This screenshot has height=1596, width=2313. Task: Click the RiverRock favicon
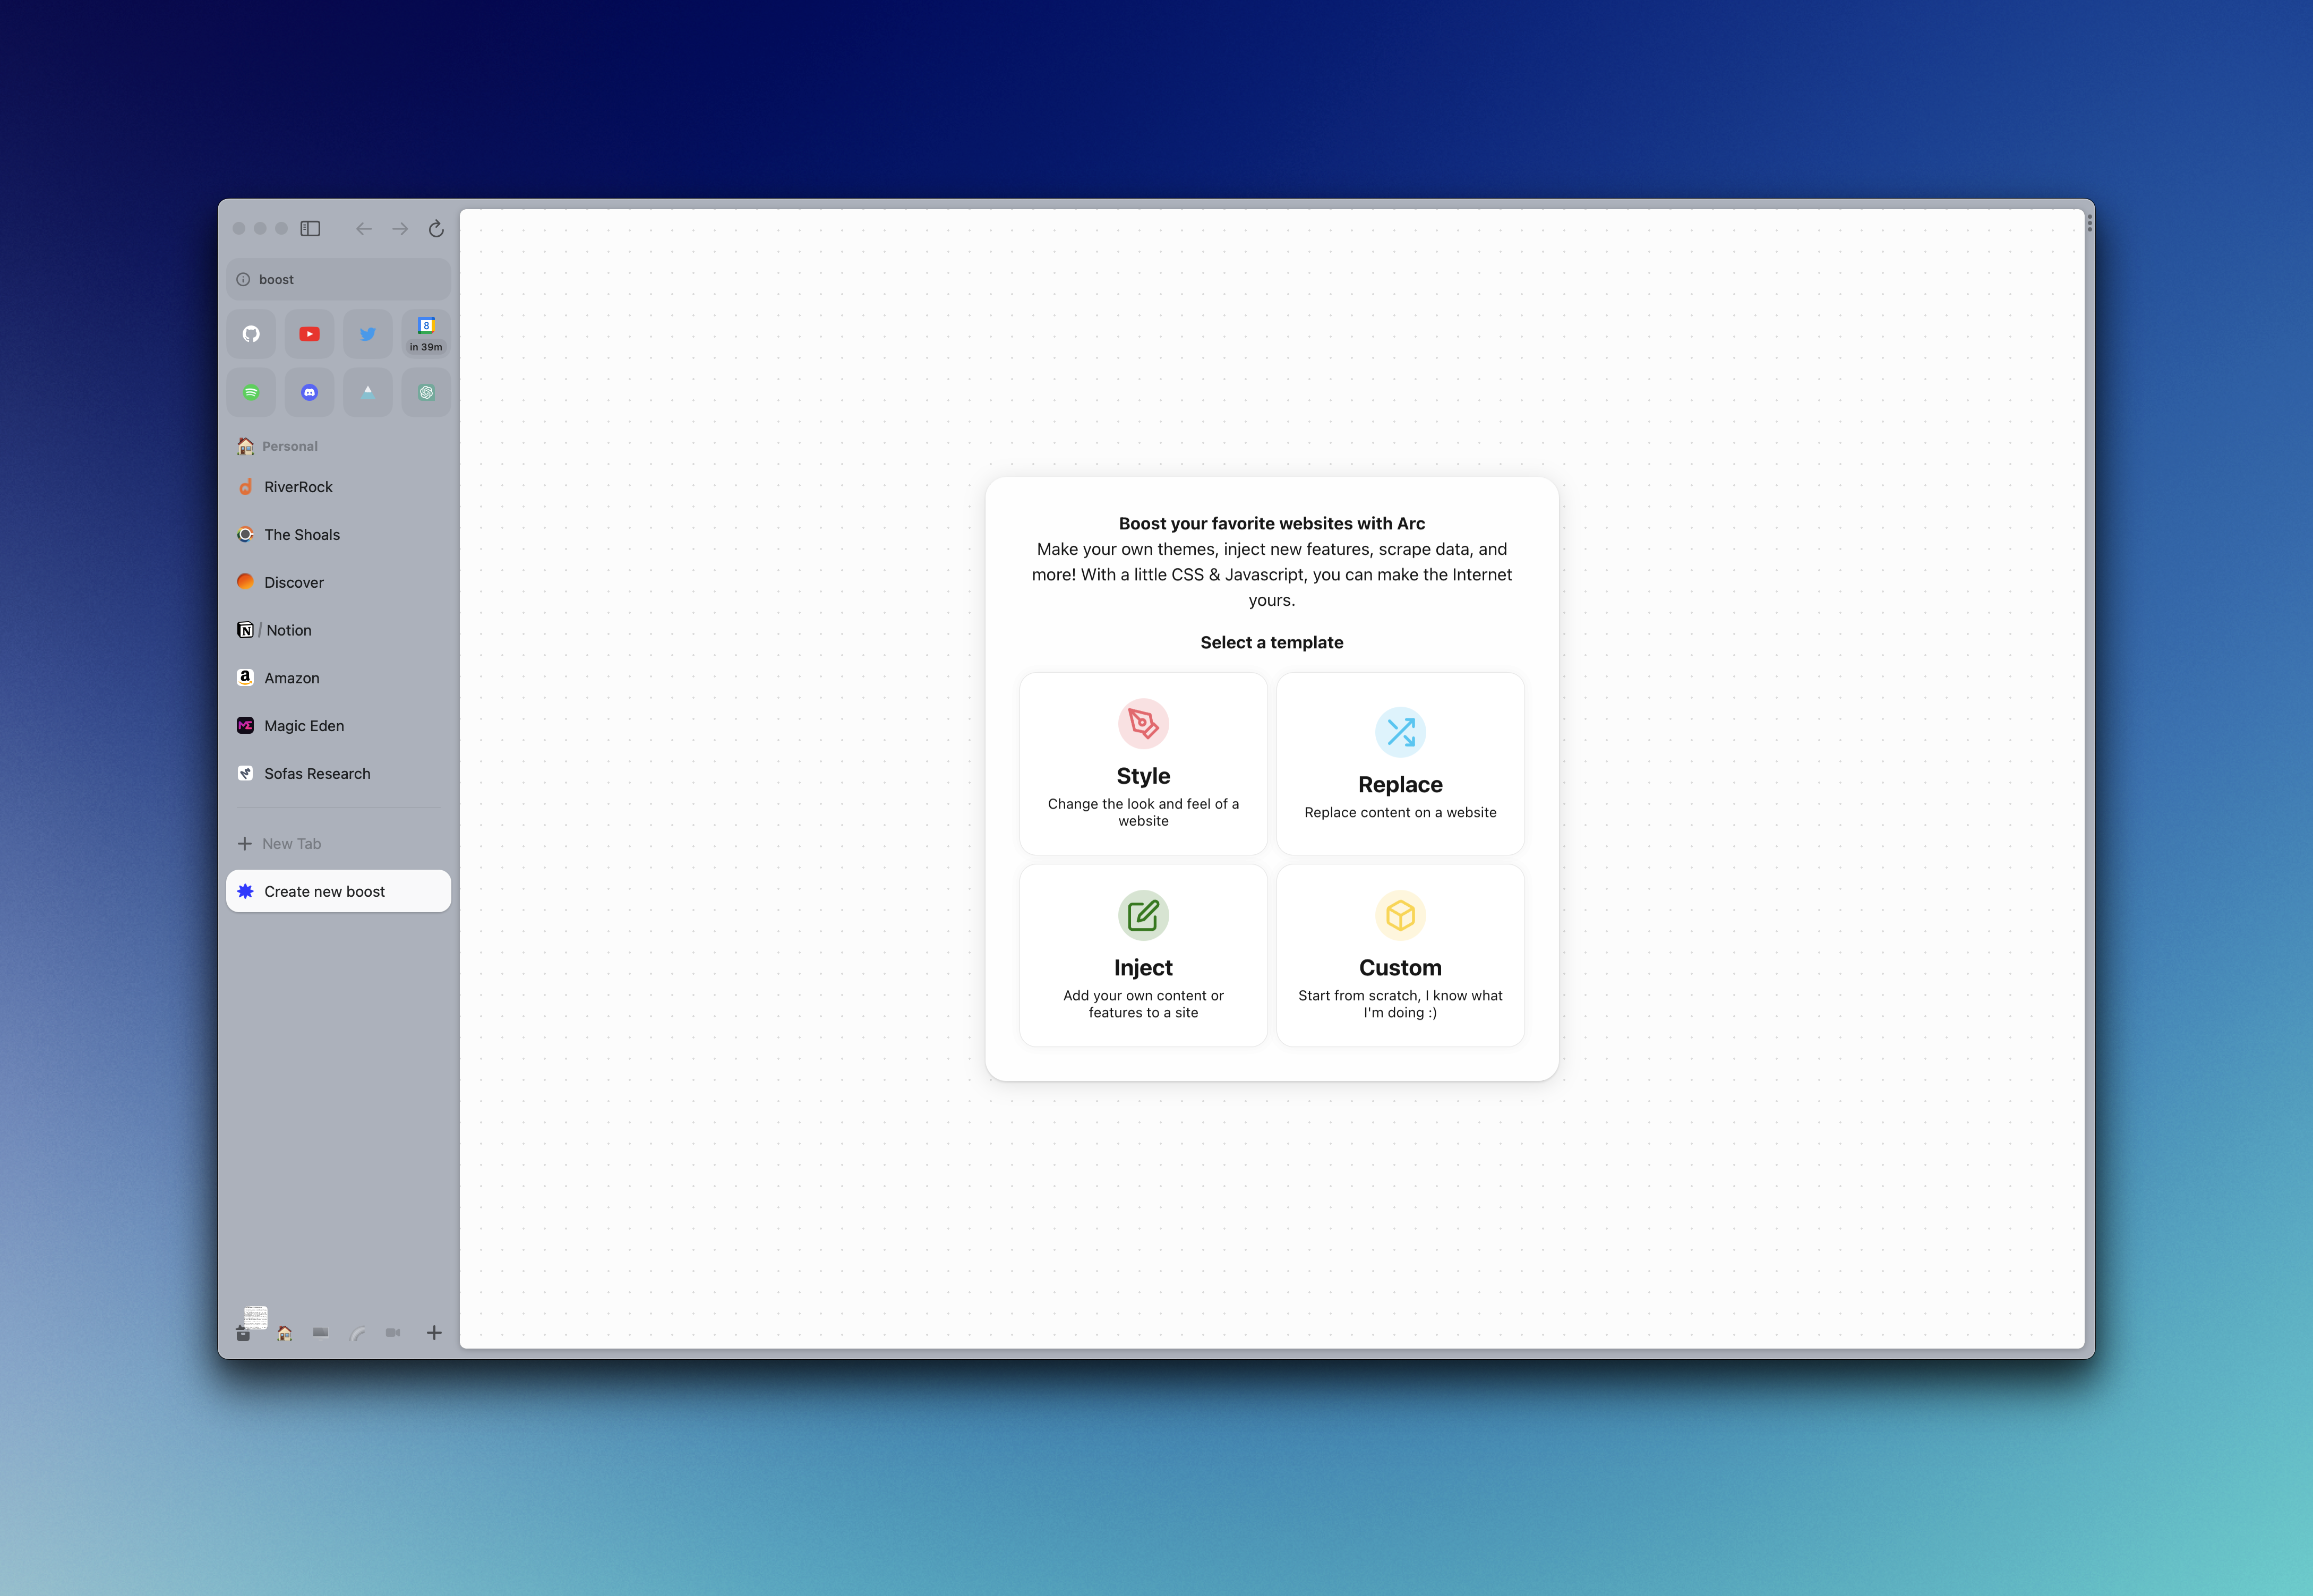point(245,487)
